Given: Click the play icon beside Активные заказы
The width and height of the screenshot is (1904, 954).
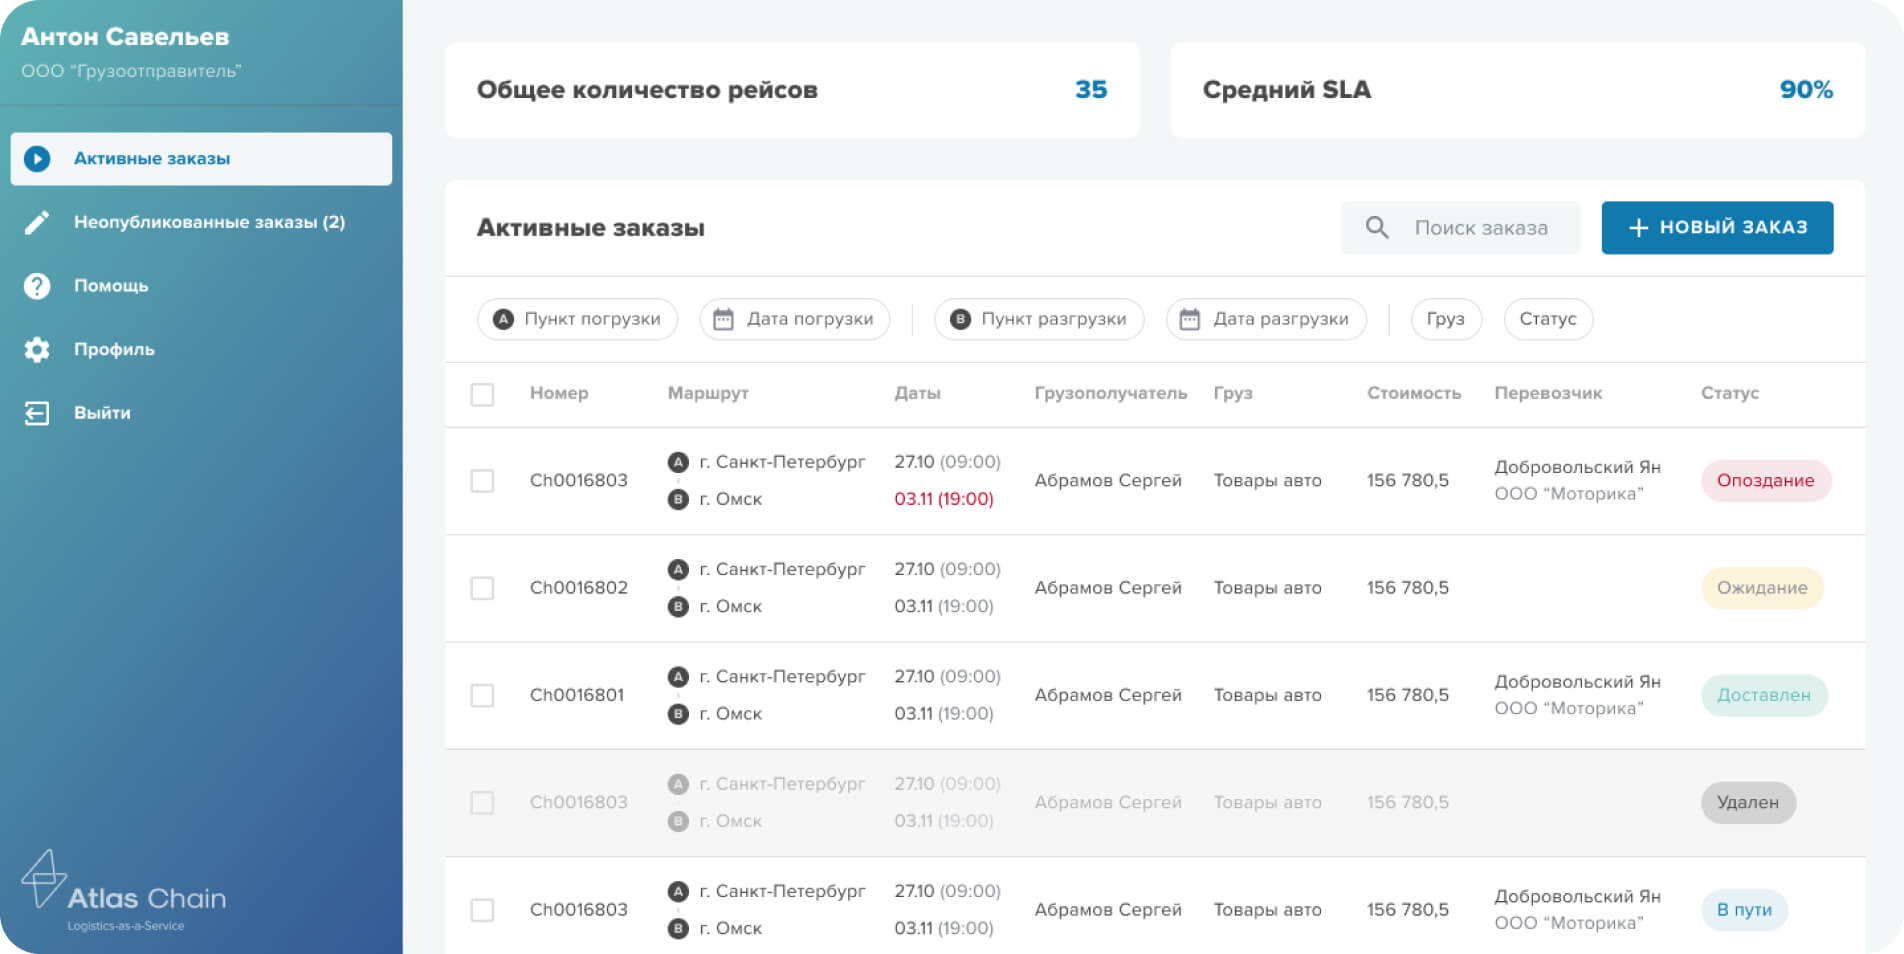Looking at the screenshot, I should click(x=37, y=159).
